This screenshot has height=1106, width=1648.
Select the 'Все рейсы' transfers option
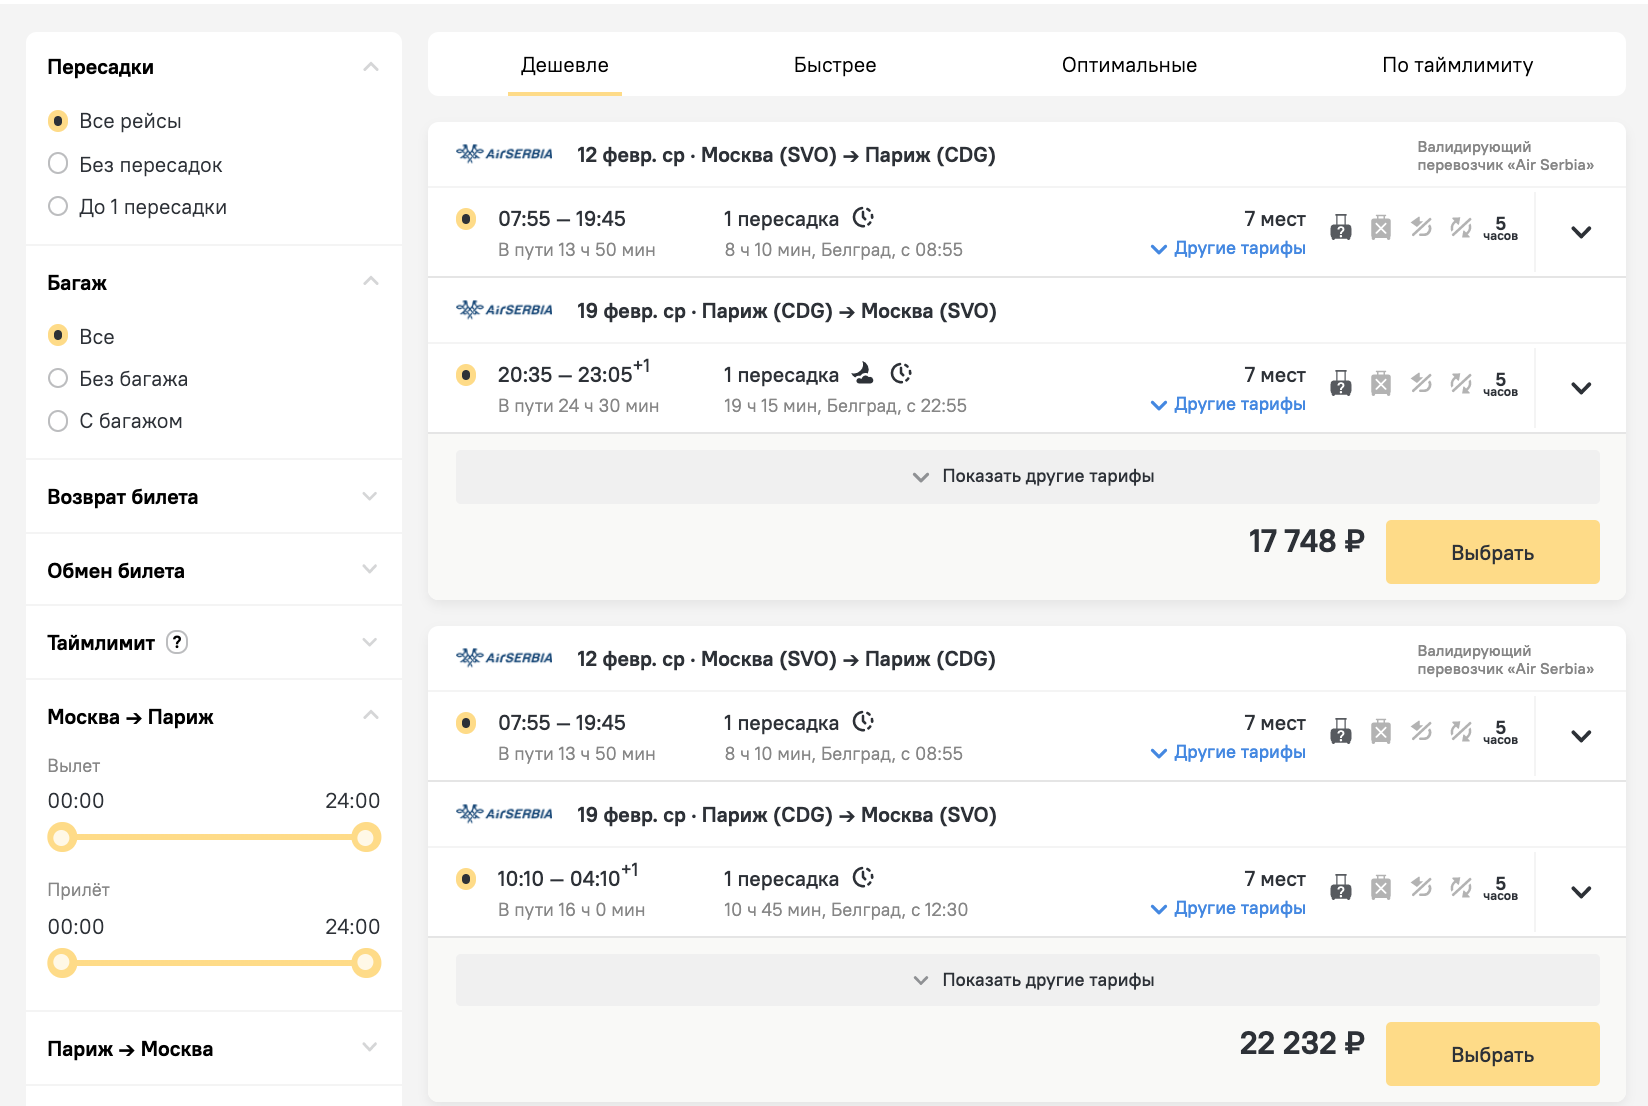coord(58,121)
